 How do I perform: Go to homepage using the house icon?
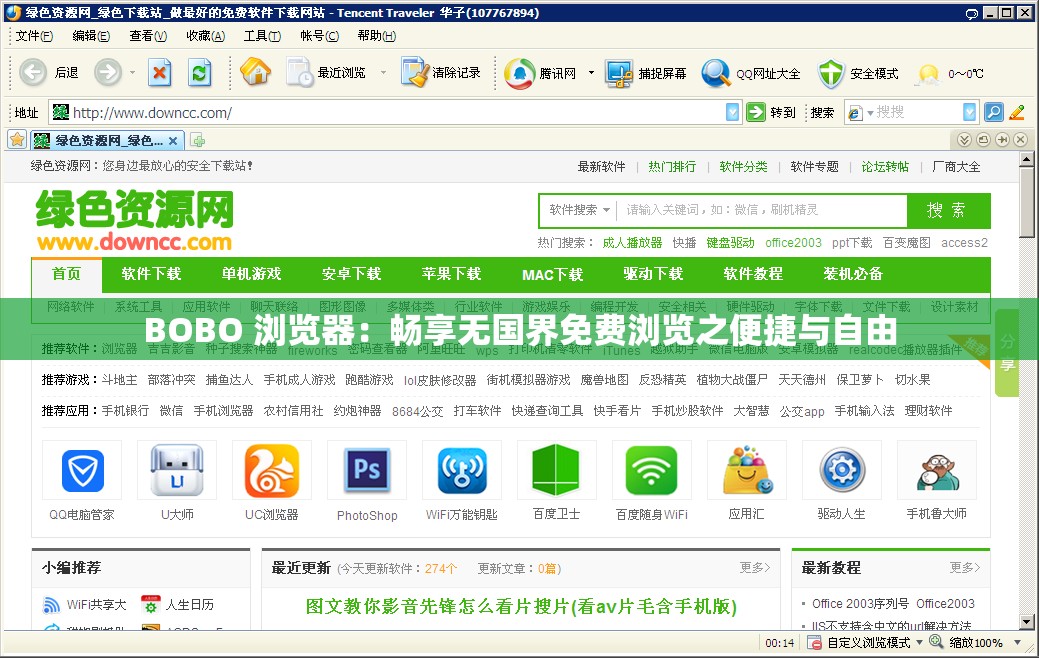(x=256, y=72)
